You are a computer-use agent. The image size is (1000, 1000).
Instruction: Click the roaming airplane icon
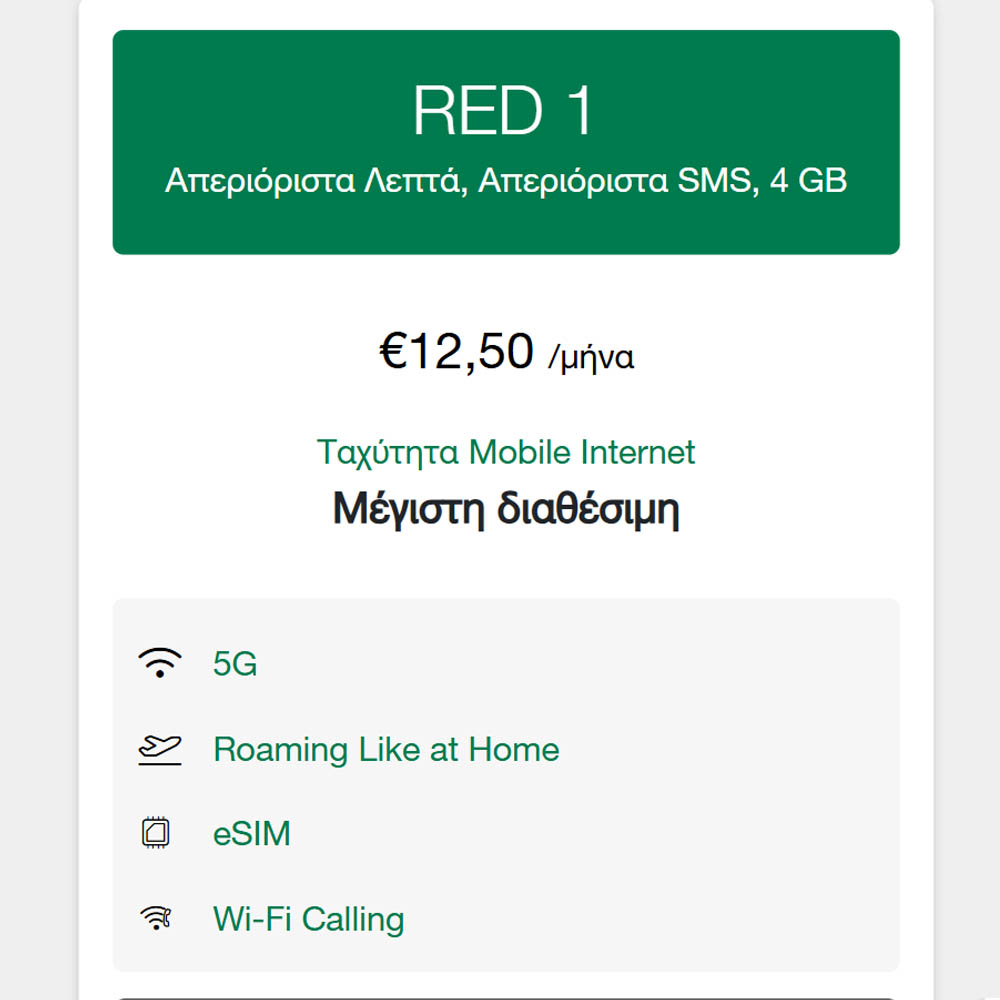pos(160,749)
